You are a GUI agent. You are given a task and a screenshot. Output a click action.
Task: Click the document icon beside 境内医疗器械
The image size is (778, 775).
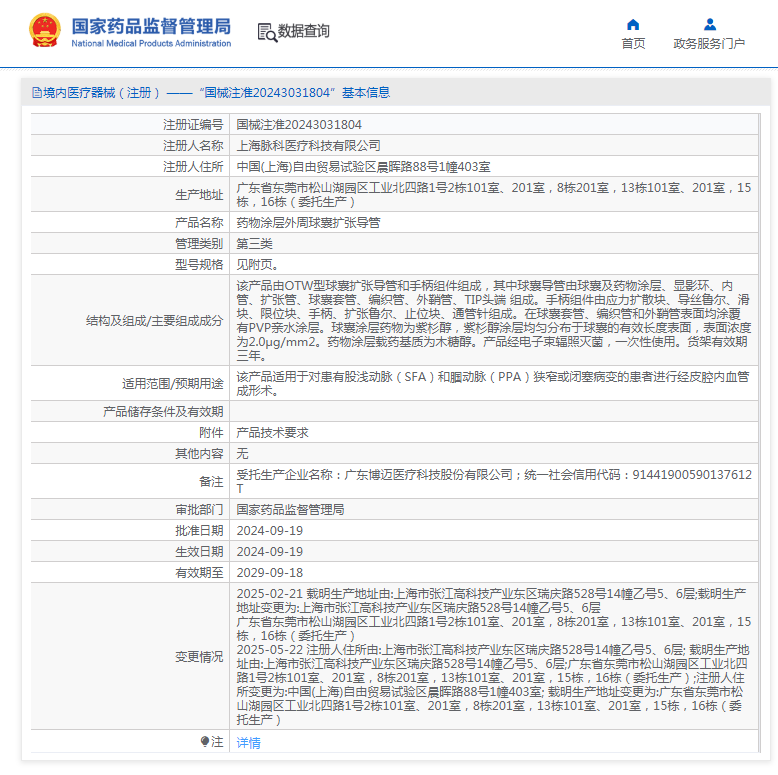[x=37, y=93]
